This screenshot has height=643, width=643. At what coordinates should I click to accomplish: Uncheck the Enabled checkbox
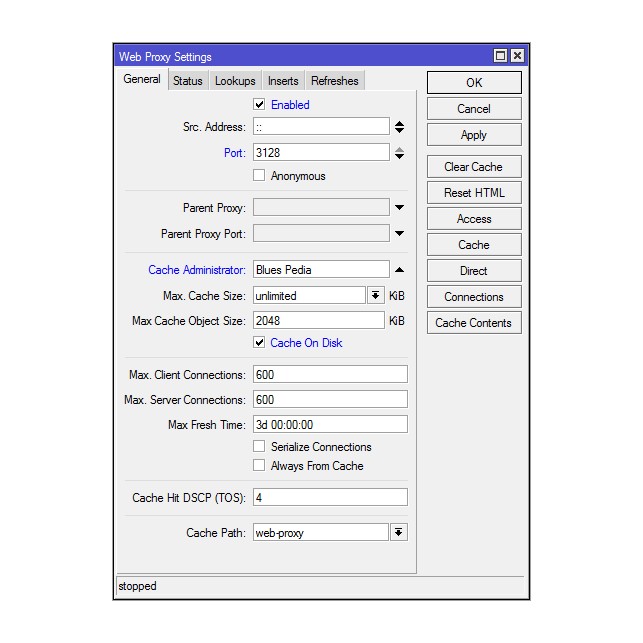pyautogui.click(x=260, y=105)
